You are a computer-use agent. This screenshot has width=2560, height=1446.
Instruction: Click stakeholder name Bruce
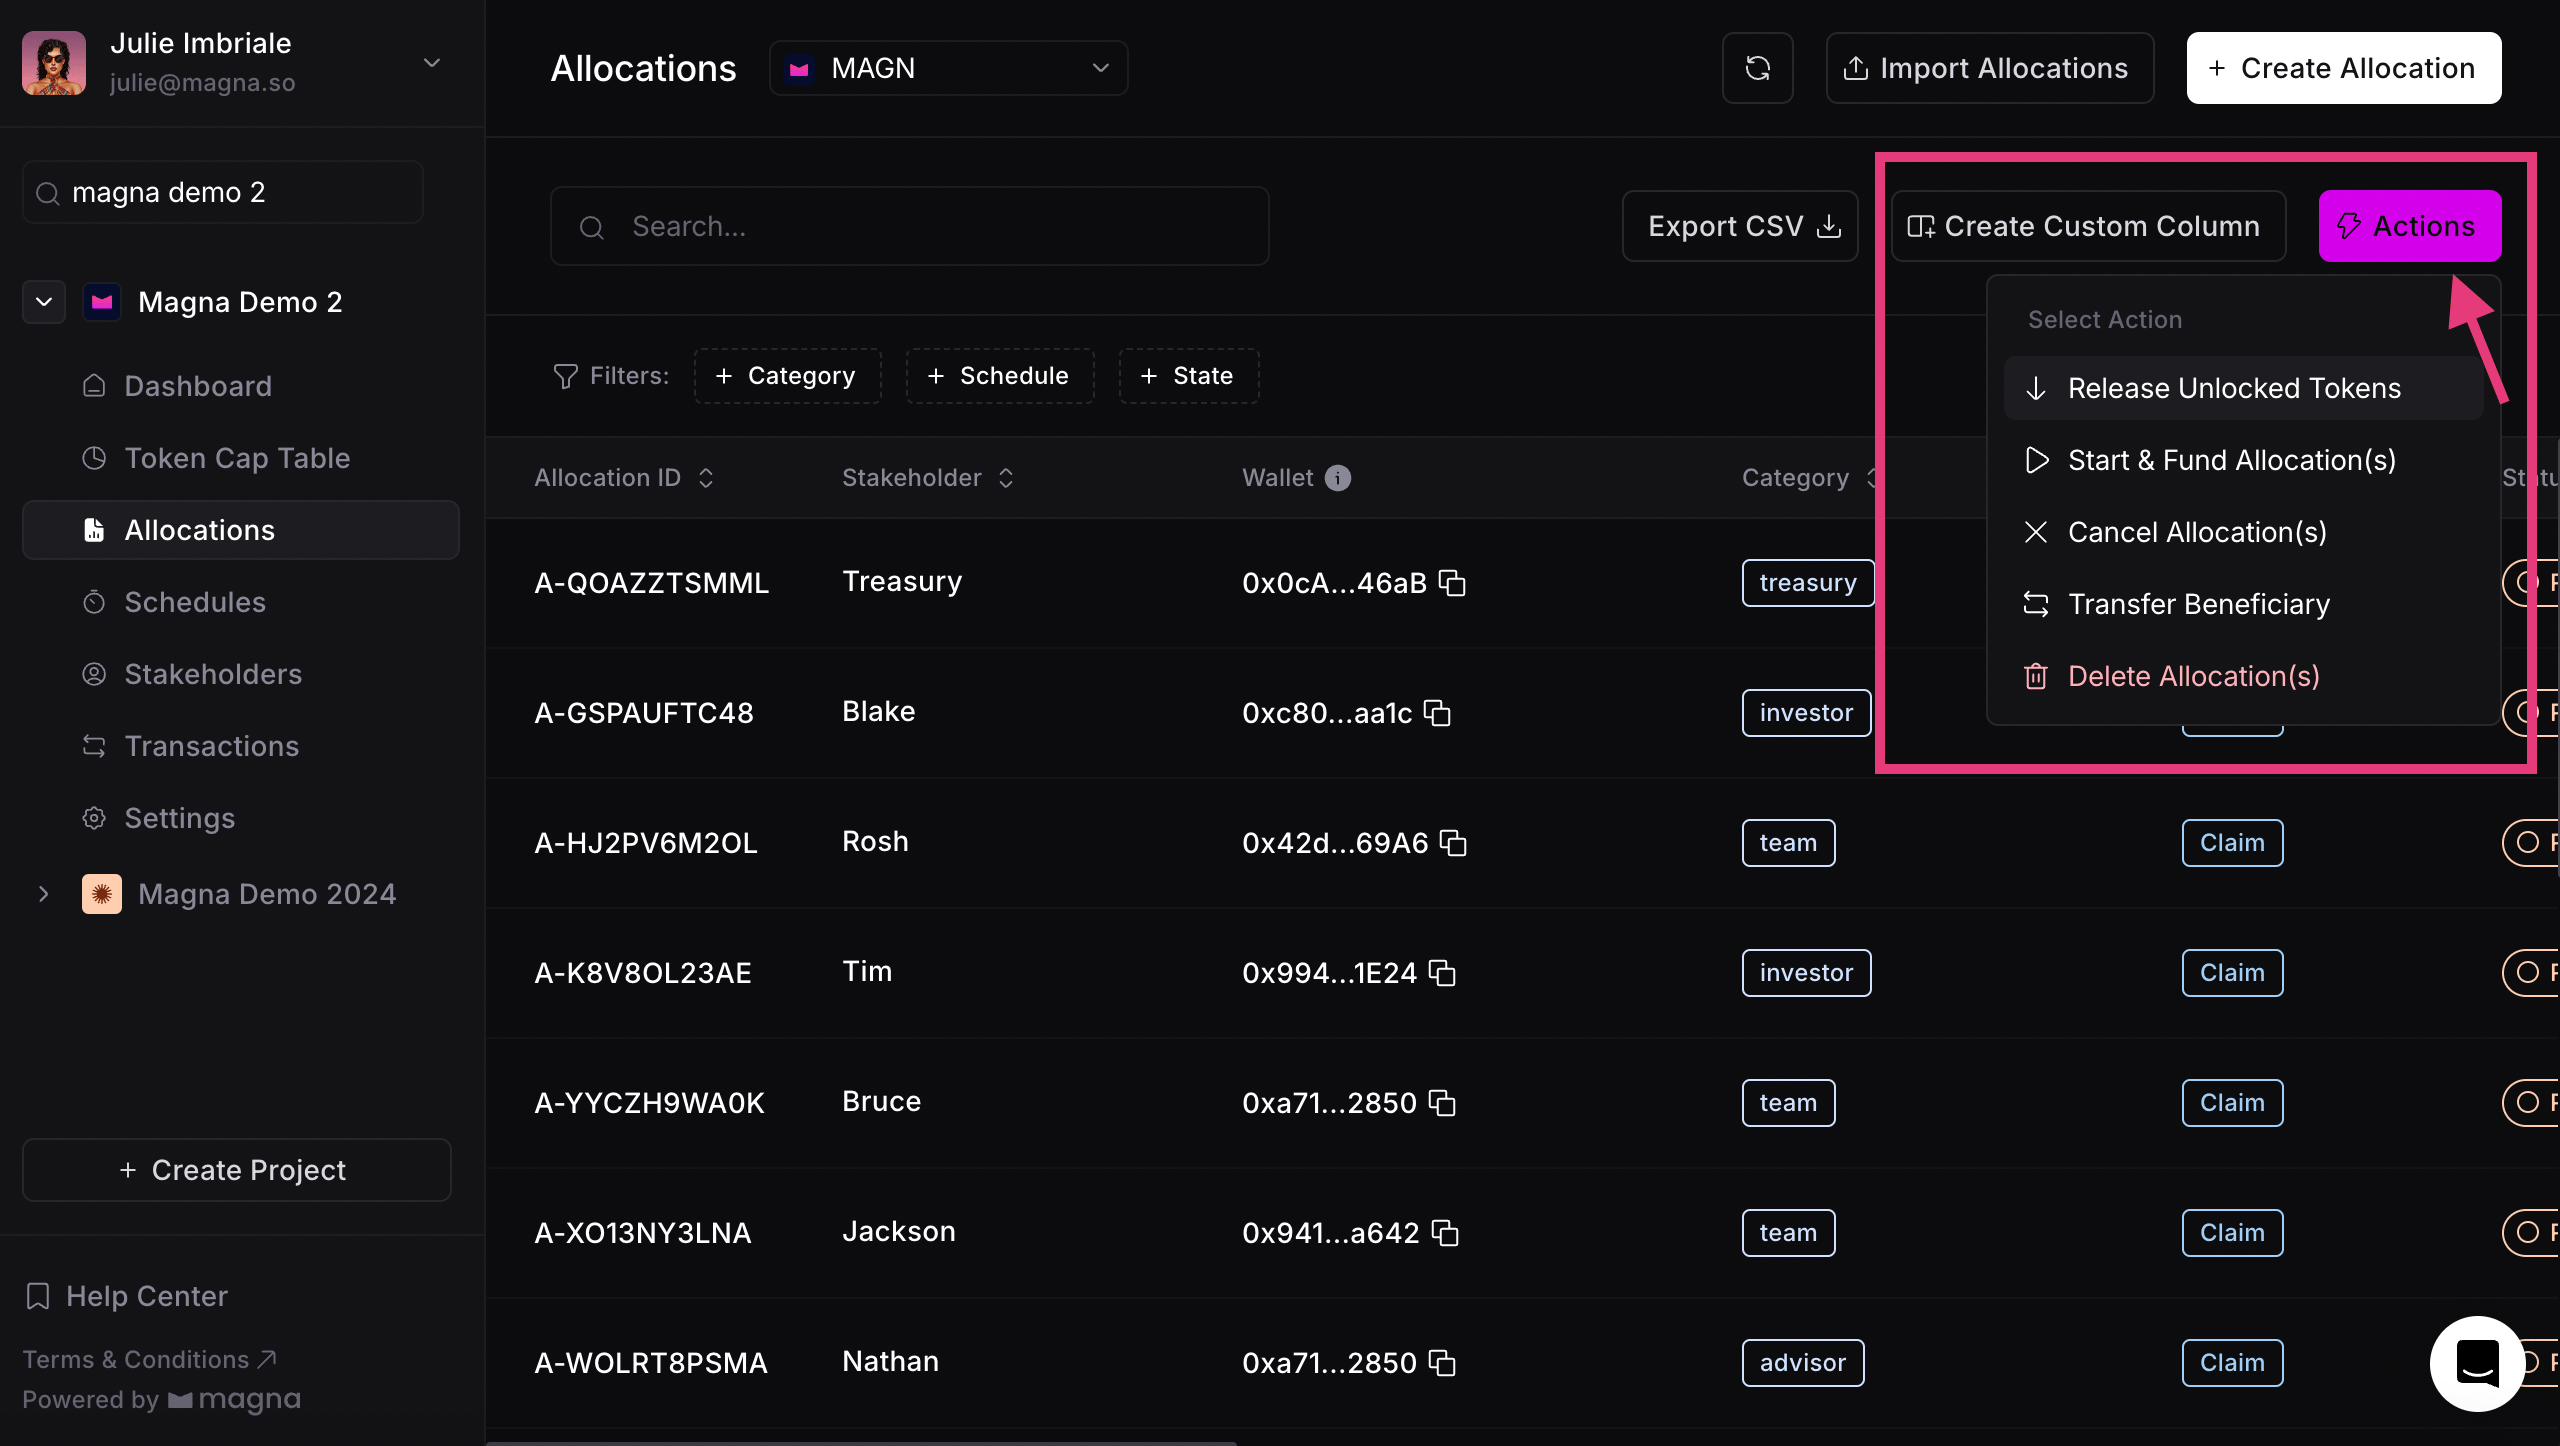tap(881, 1101)
